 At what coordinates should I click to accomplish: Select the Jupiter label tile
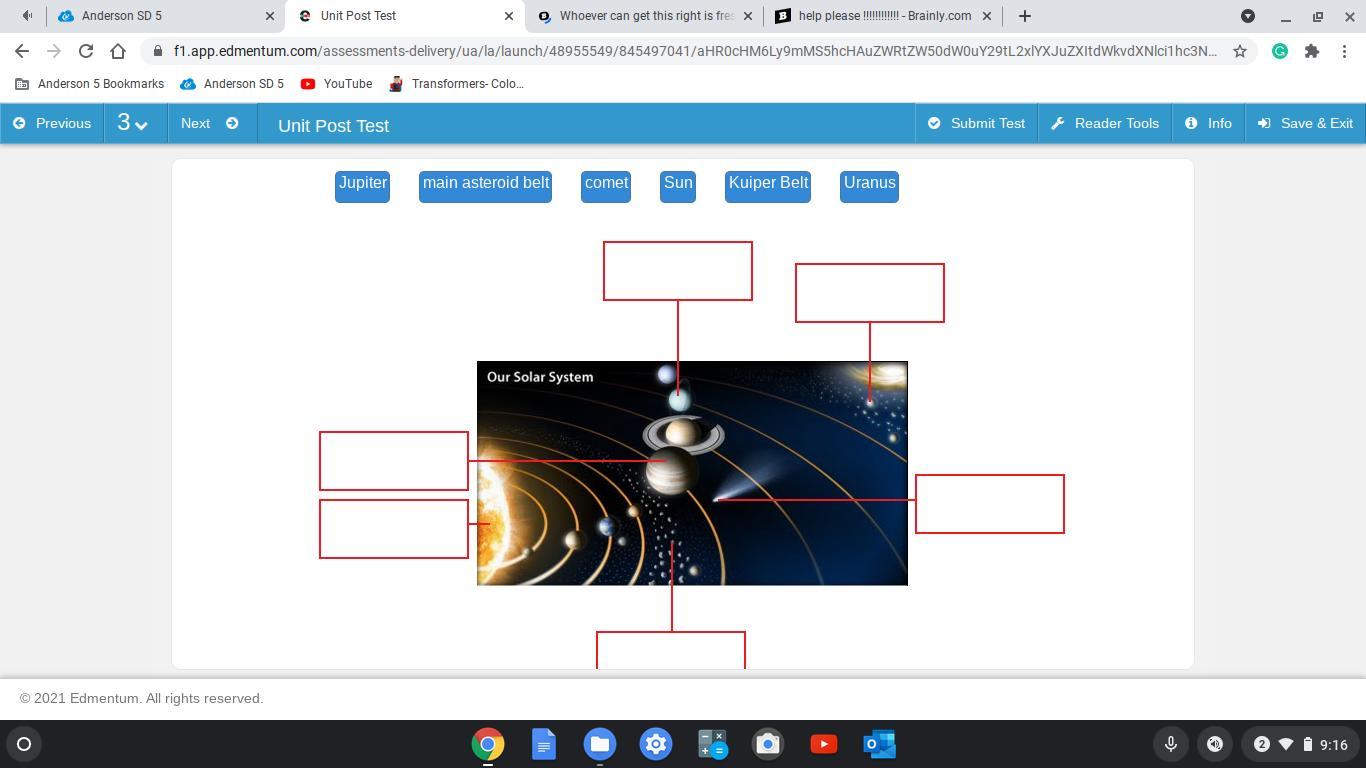(x=362, y=186)
